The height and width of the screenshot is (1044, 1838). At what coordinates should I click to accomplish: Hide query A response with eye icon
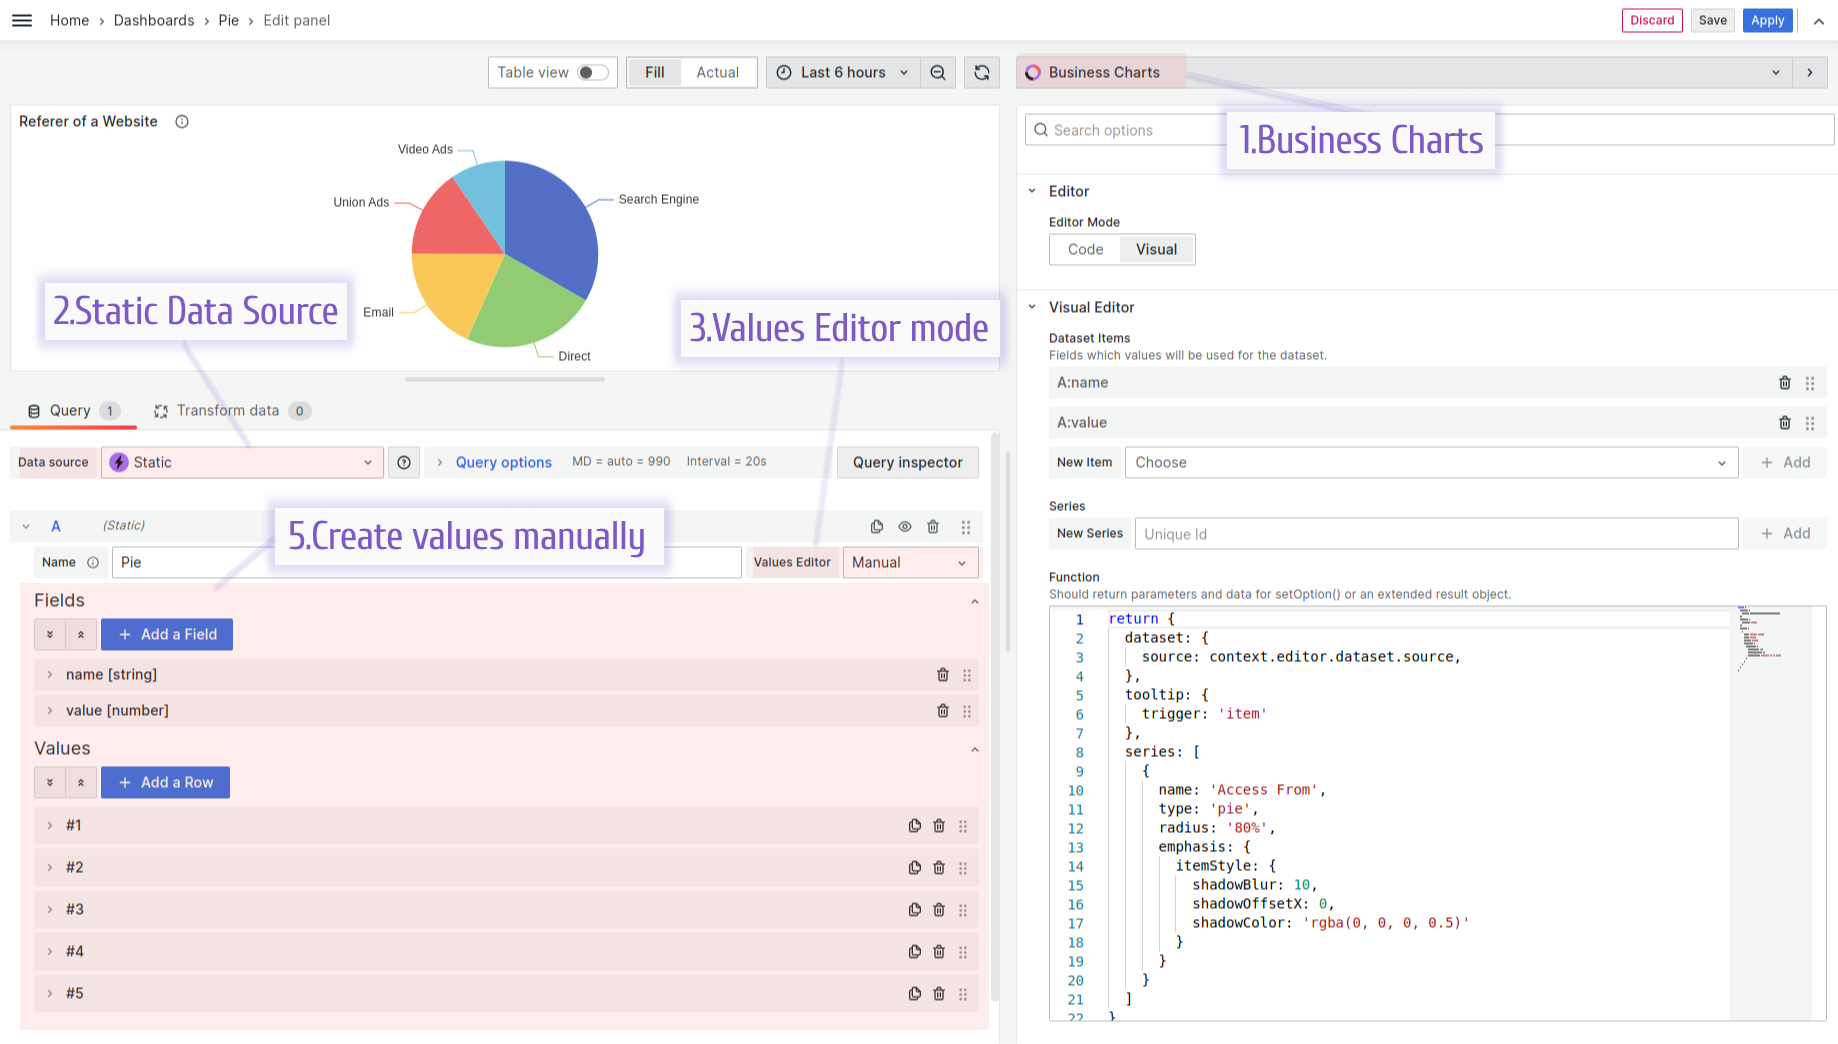904,527
